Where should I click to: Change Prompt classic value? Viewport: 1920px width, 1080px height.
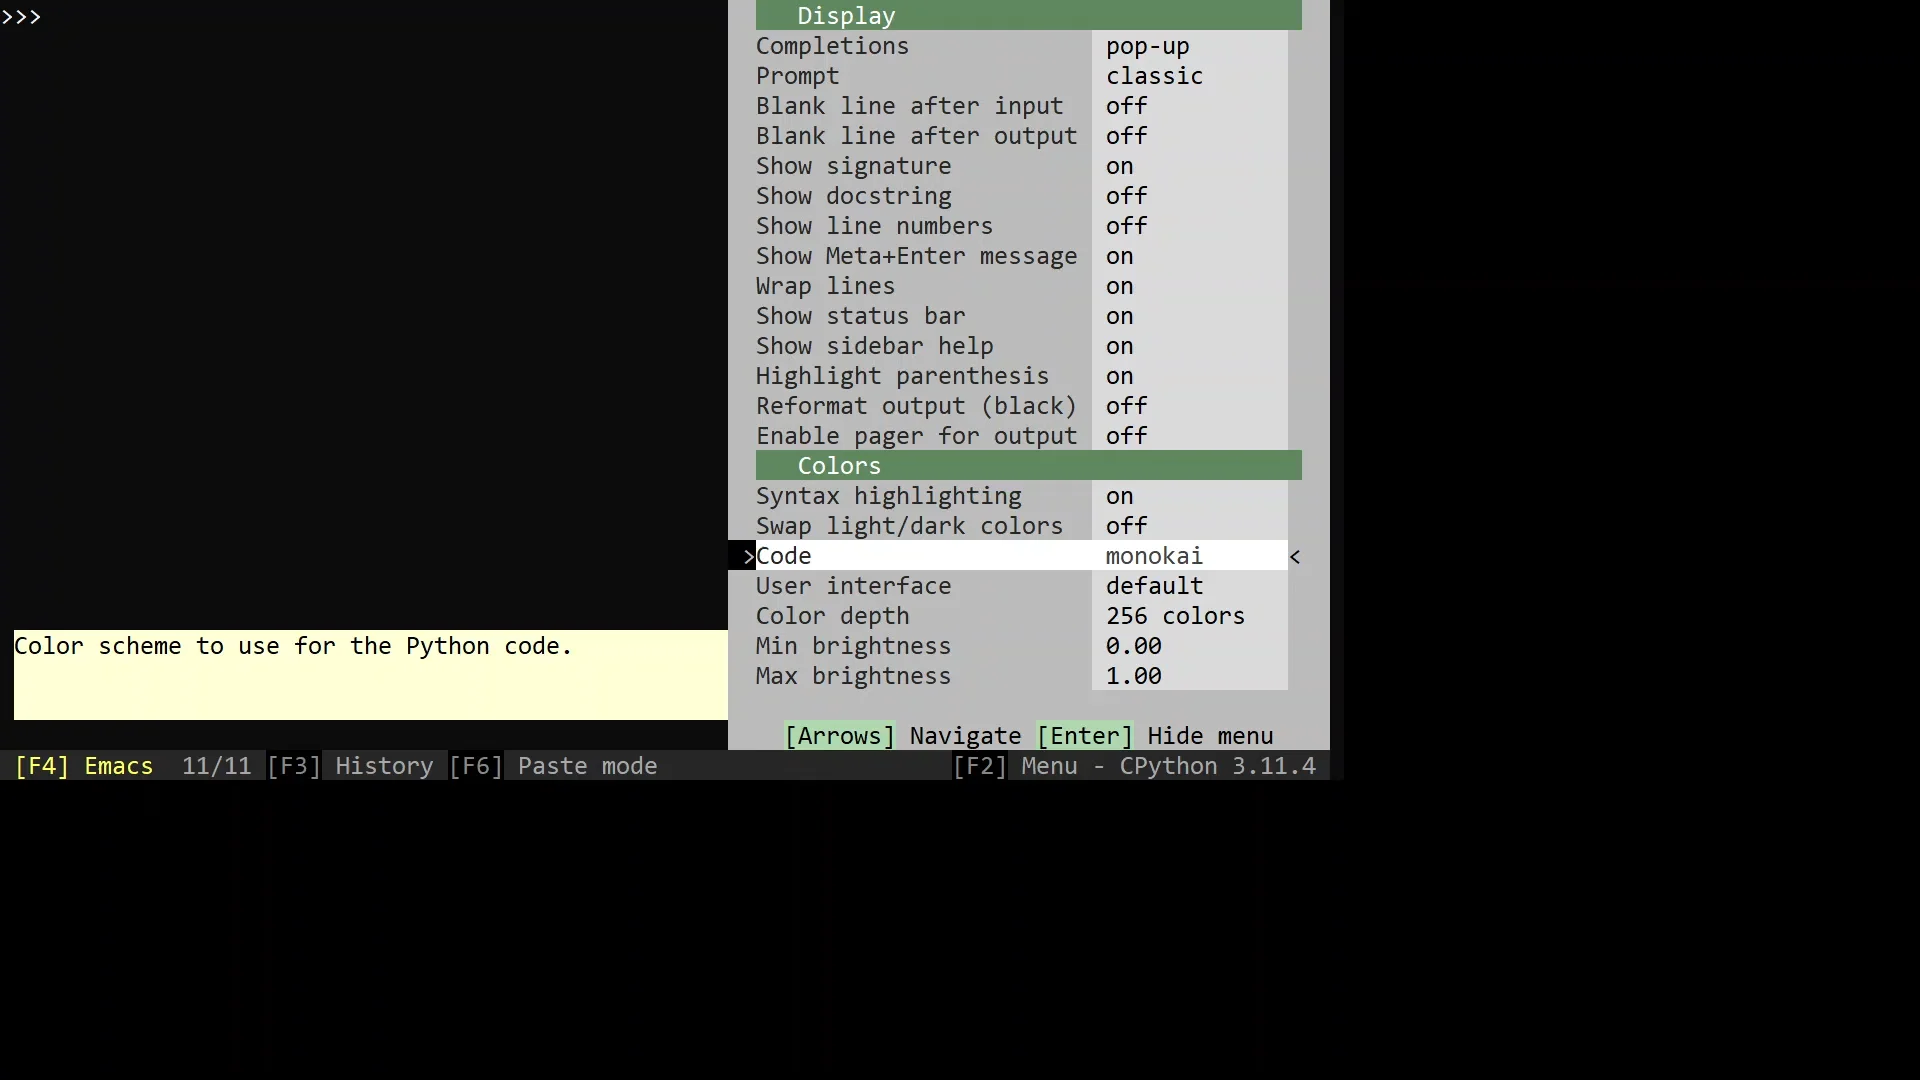point(1154,76)
